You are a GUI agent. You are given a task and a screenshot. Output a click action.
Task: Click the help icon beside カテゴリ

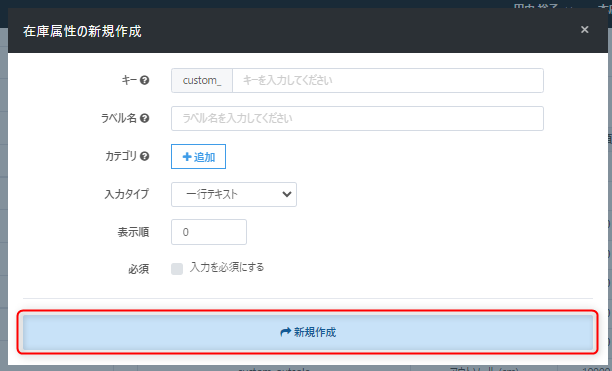(144, 156)
